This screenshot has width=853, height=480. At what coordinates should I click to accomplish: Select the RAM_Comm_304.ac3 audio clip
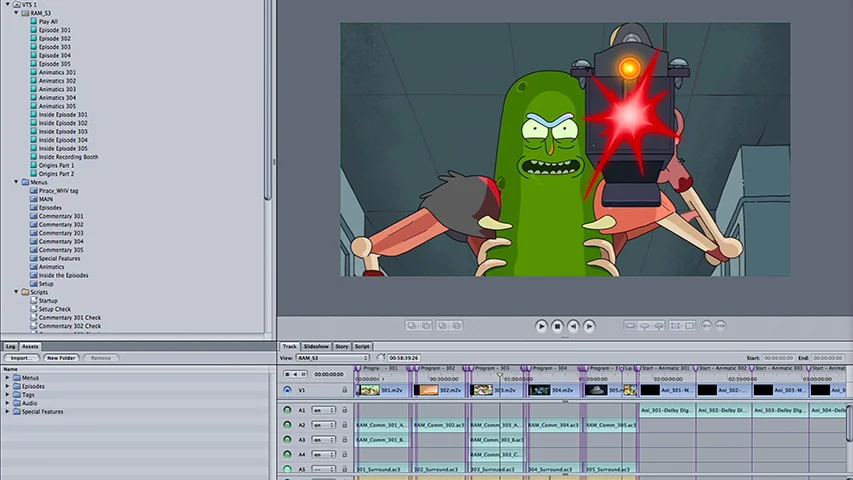click(x=553, y=424)
